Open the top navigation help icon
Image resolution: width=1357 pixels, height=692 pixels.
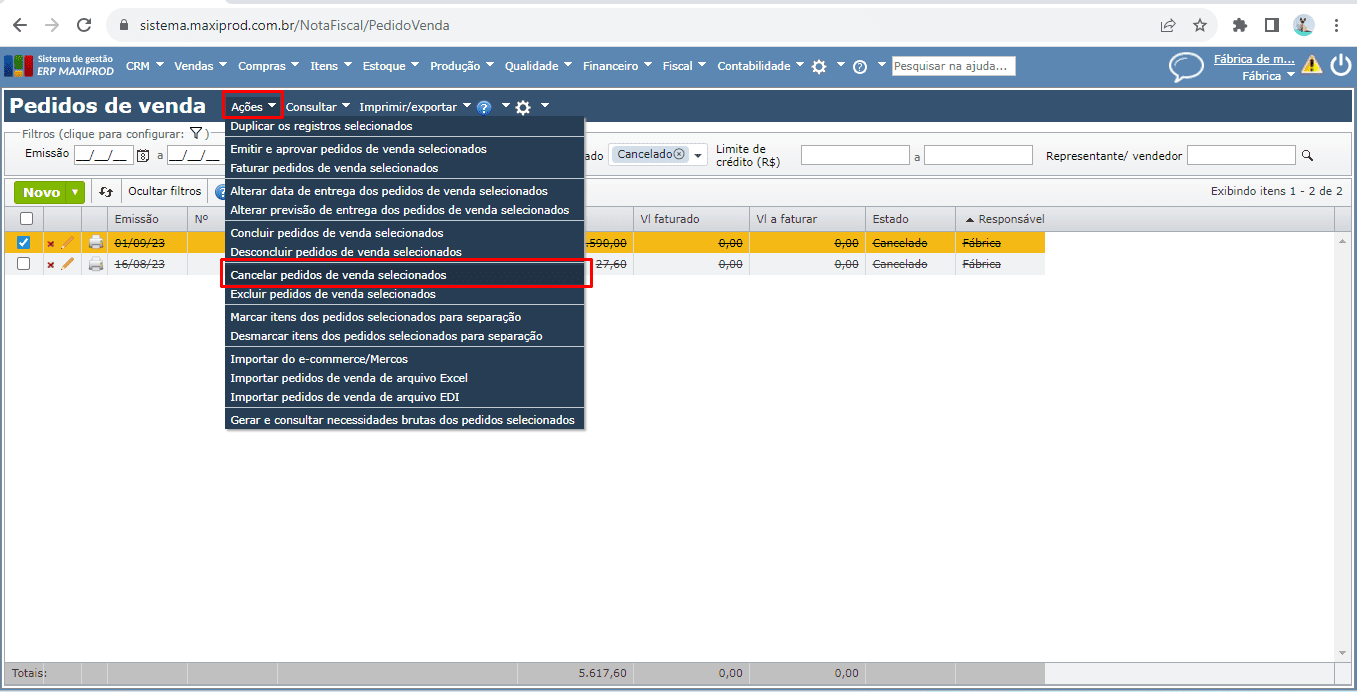[x=859, y=67]
